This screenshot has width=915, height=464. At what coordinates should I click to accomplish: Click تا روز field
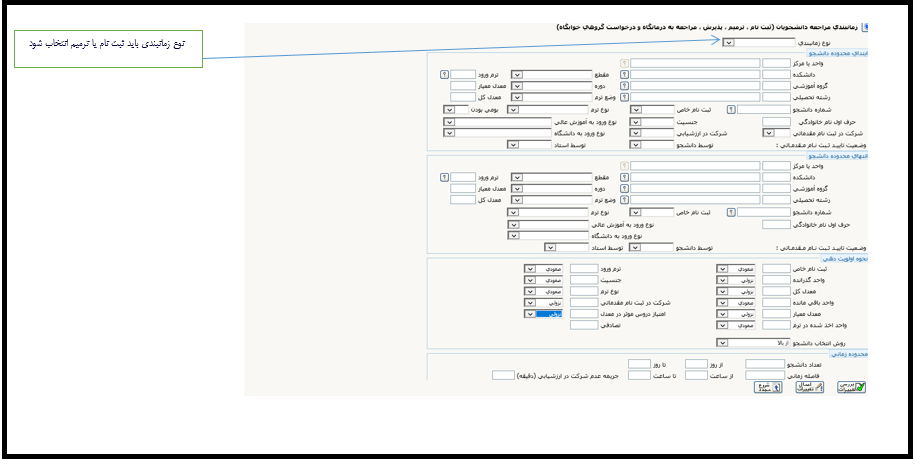pos(639,364)
